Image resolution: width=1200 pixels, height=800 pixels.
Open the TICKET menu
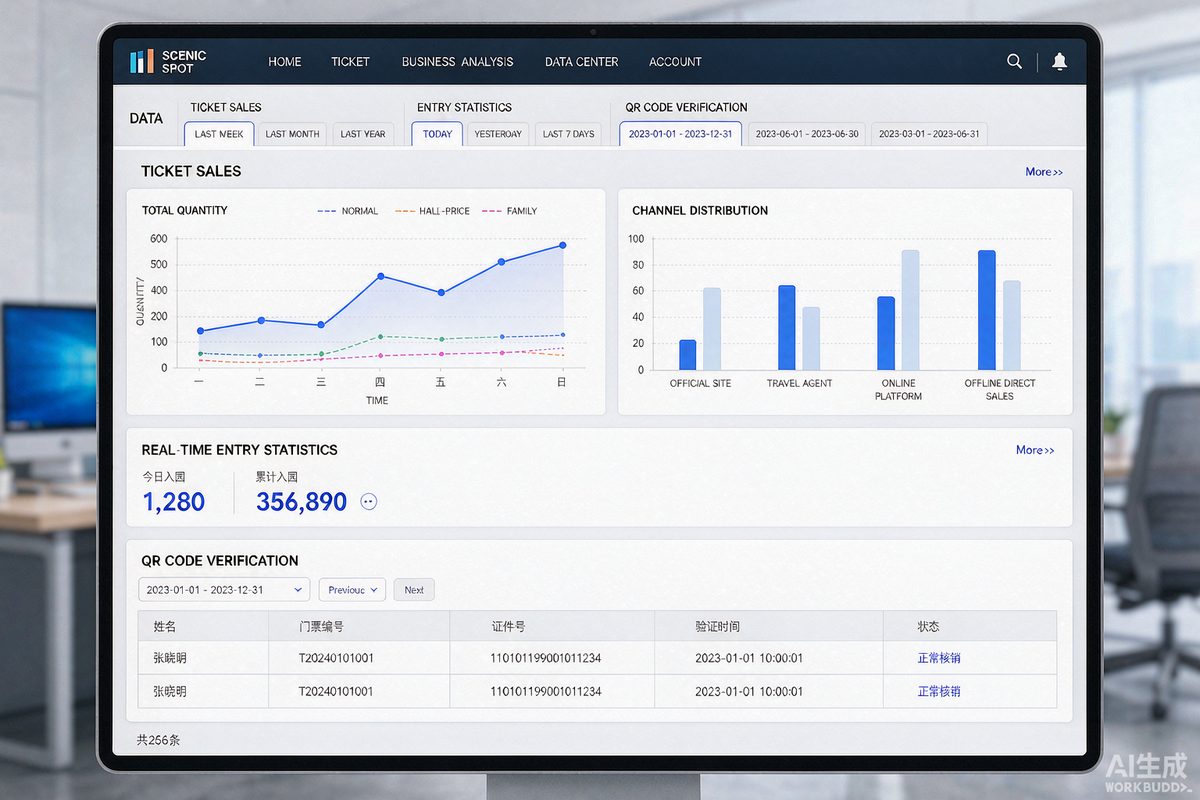(x=350, y=62)
